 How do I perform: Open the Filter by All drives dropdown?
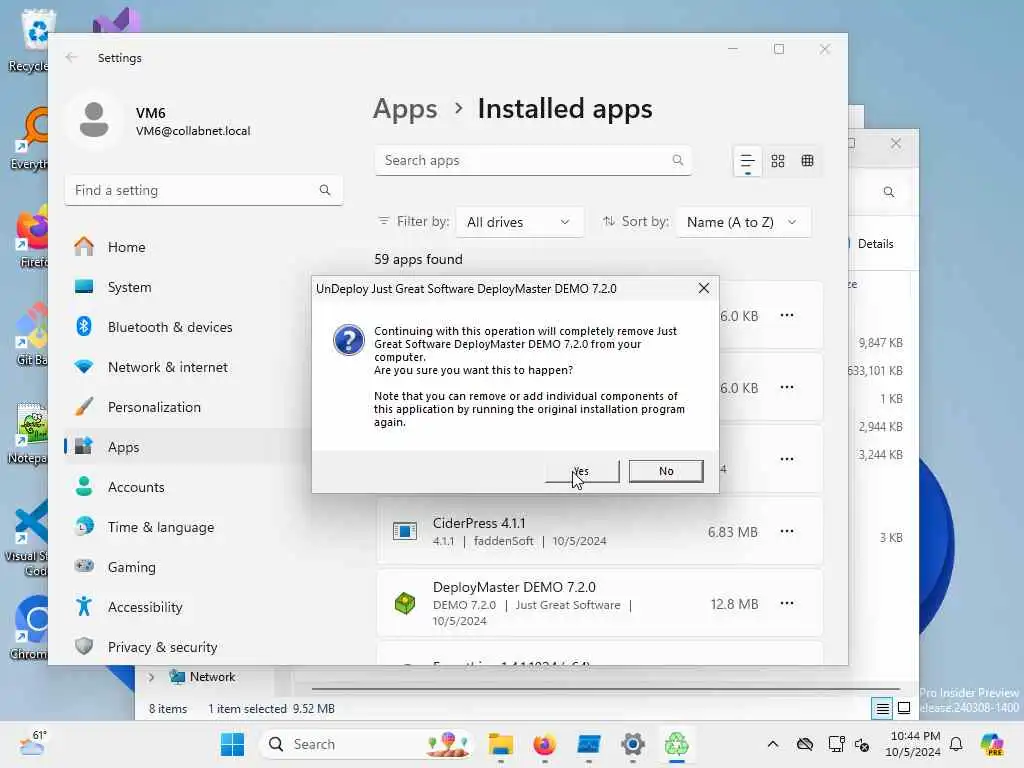[519, 222]
